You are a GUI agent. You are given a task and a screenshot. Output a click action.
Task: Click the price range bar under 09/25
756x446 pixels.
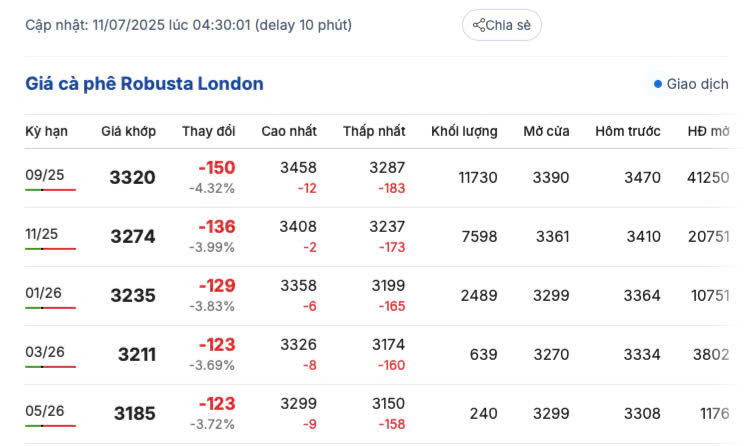(50, 190)
